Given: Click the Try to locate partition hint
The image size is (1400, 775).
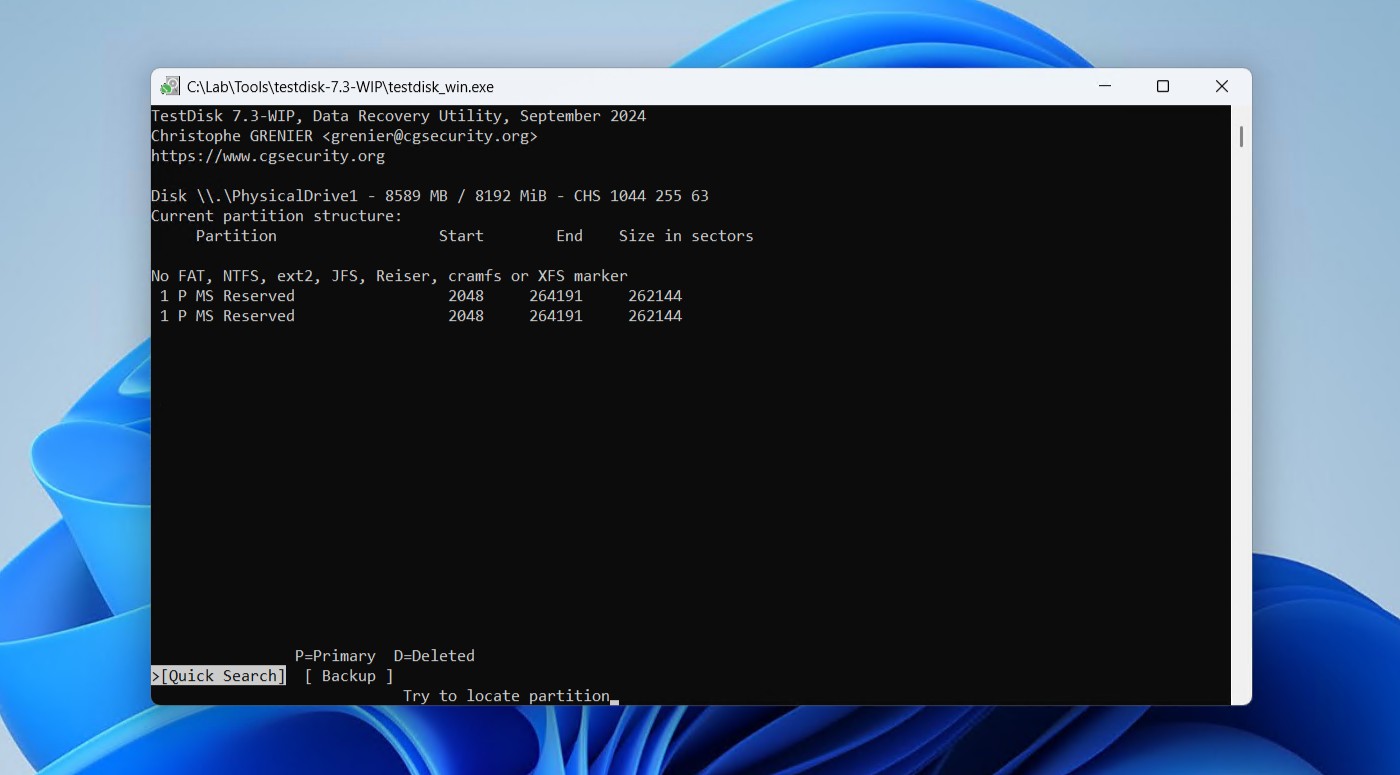Looking at the screenshot, I should (506, 696).
